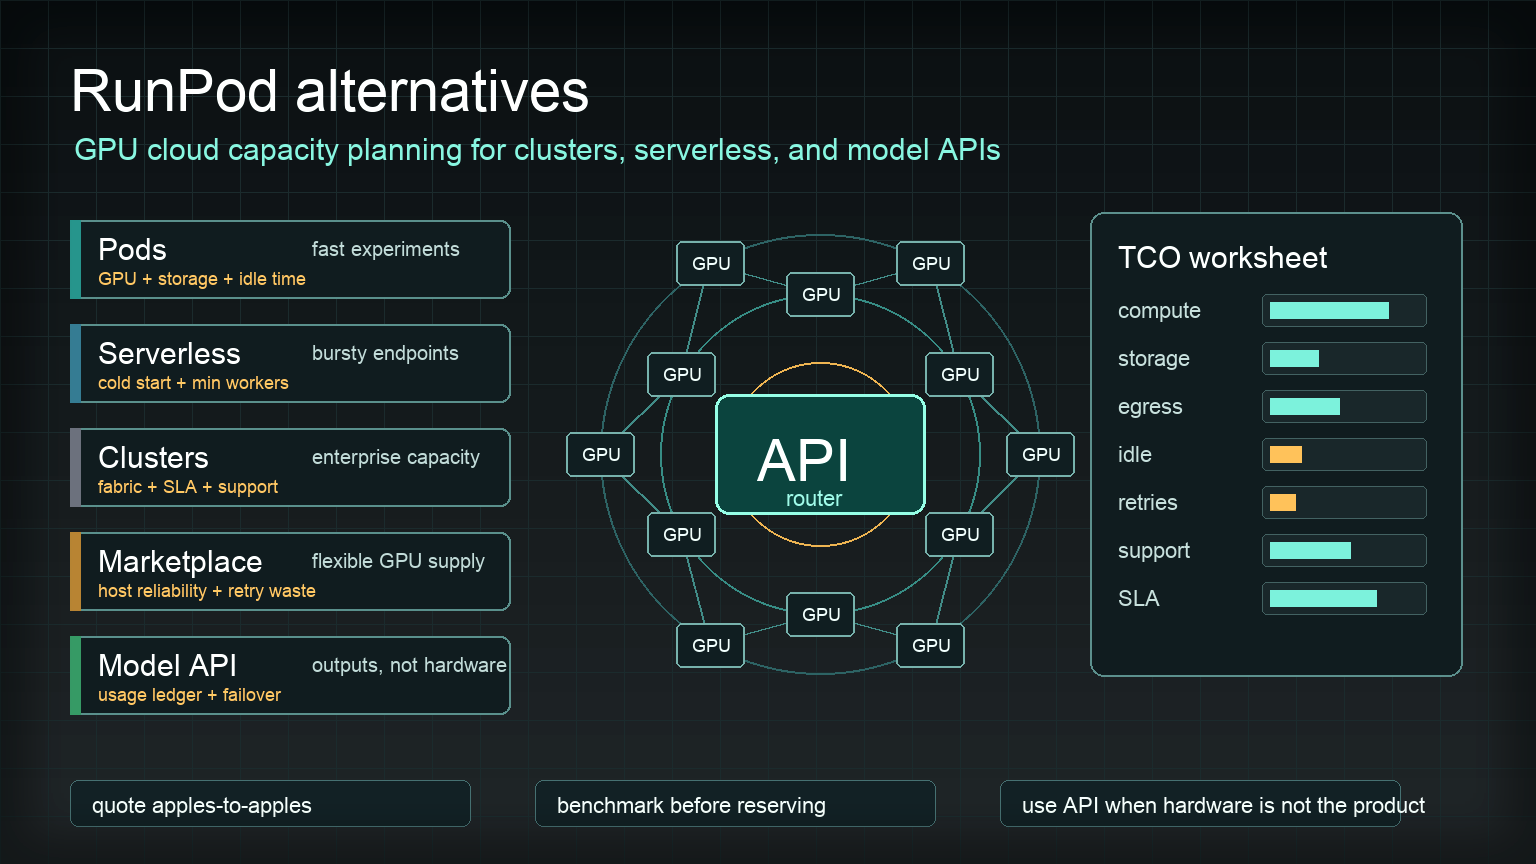Select 'cold start + min workers' text
Image resolution: width=1536 pixels, height=864 pixels.
[193, 383]
